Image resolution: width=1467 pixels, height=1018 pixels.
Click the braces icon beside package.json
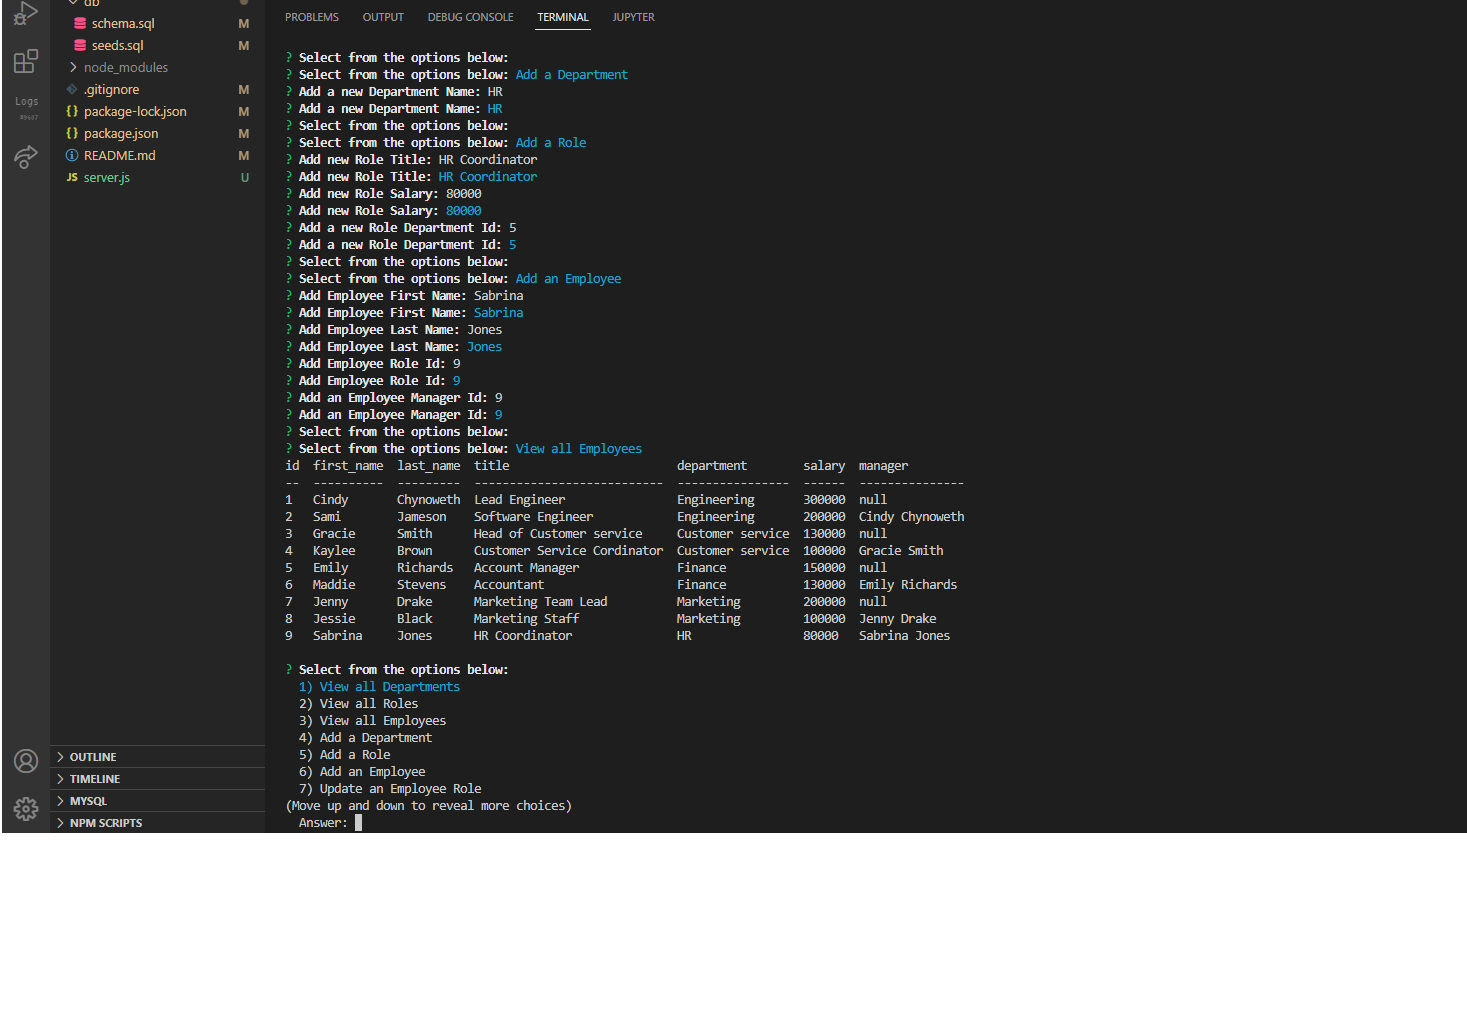tap(71, 133)
